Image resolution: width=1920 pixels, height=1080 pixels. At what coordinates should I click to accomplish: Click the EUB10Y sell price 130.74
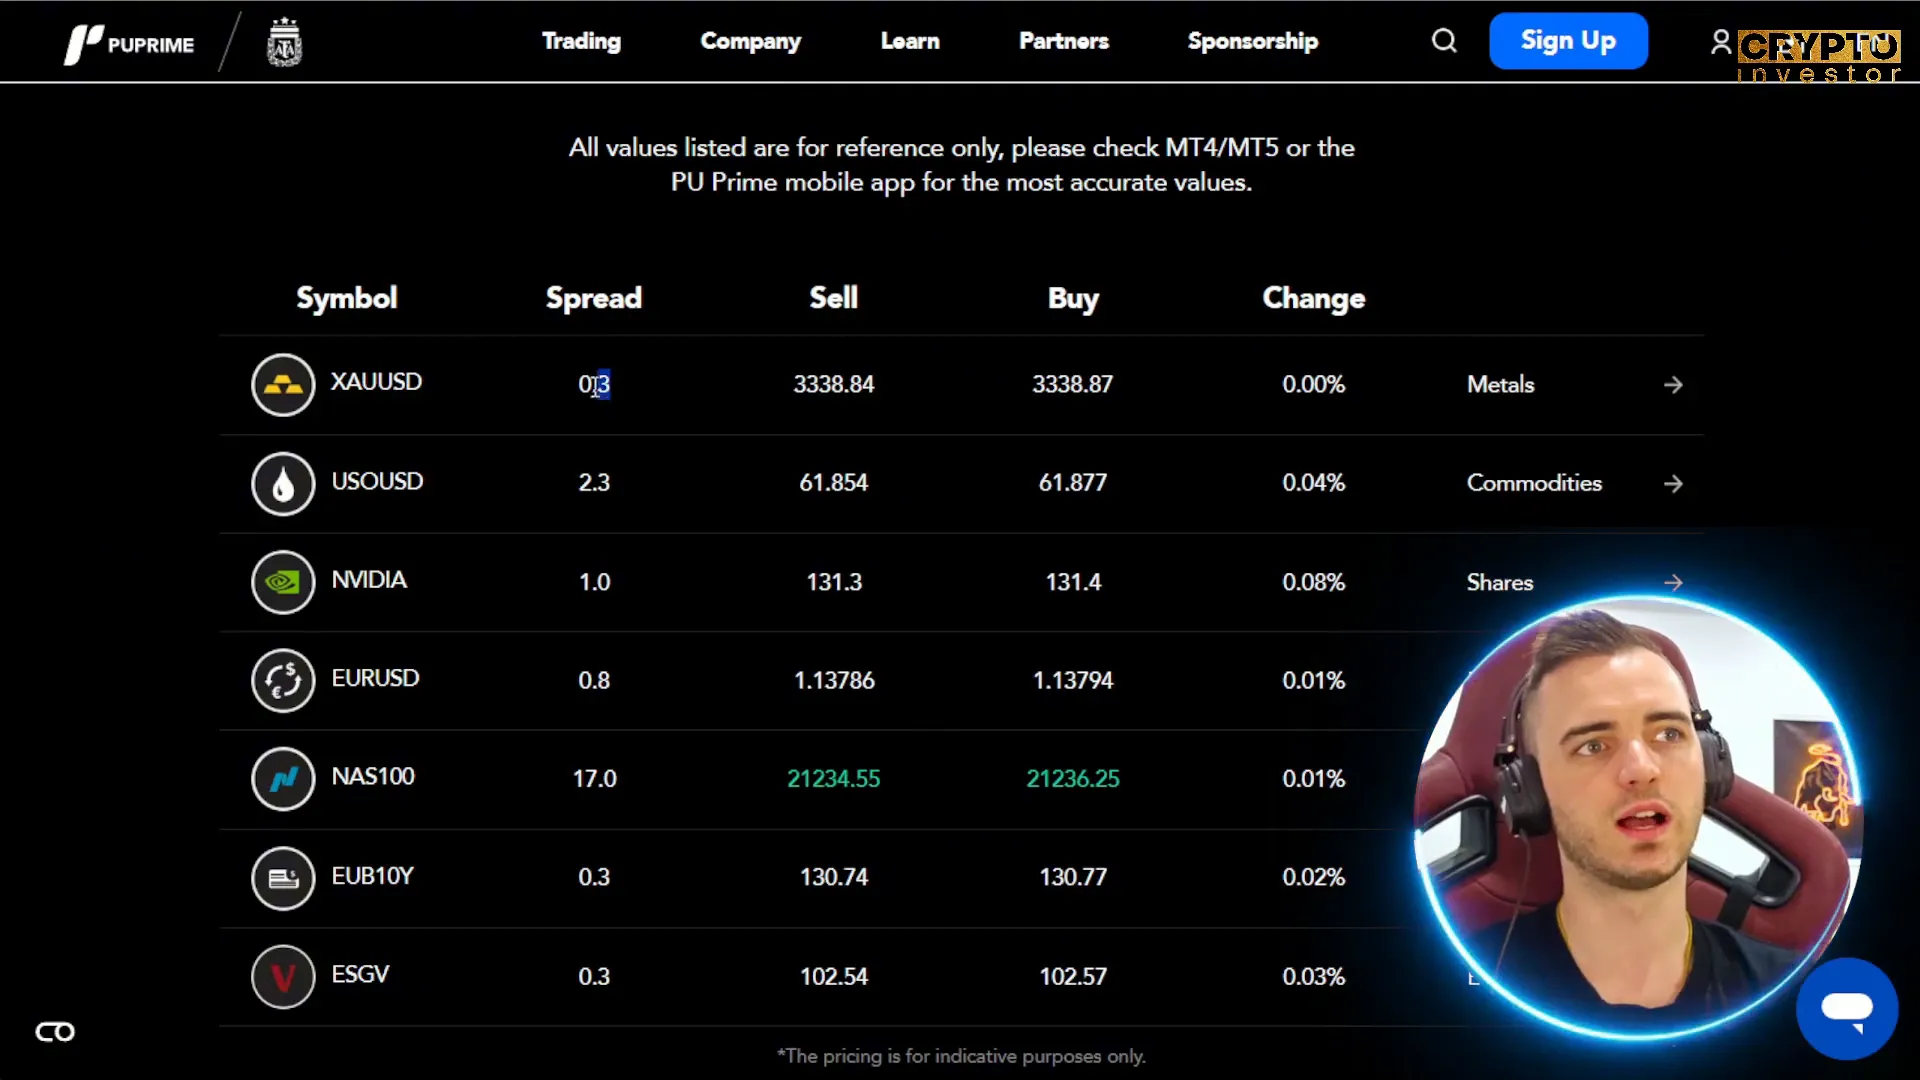(x=834, y=877)
